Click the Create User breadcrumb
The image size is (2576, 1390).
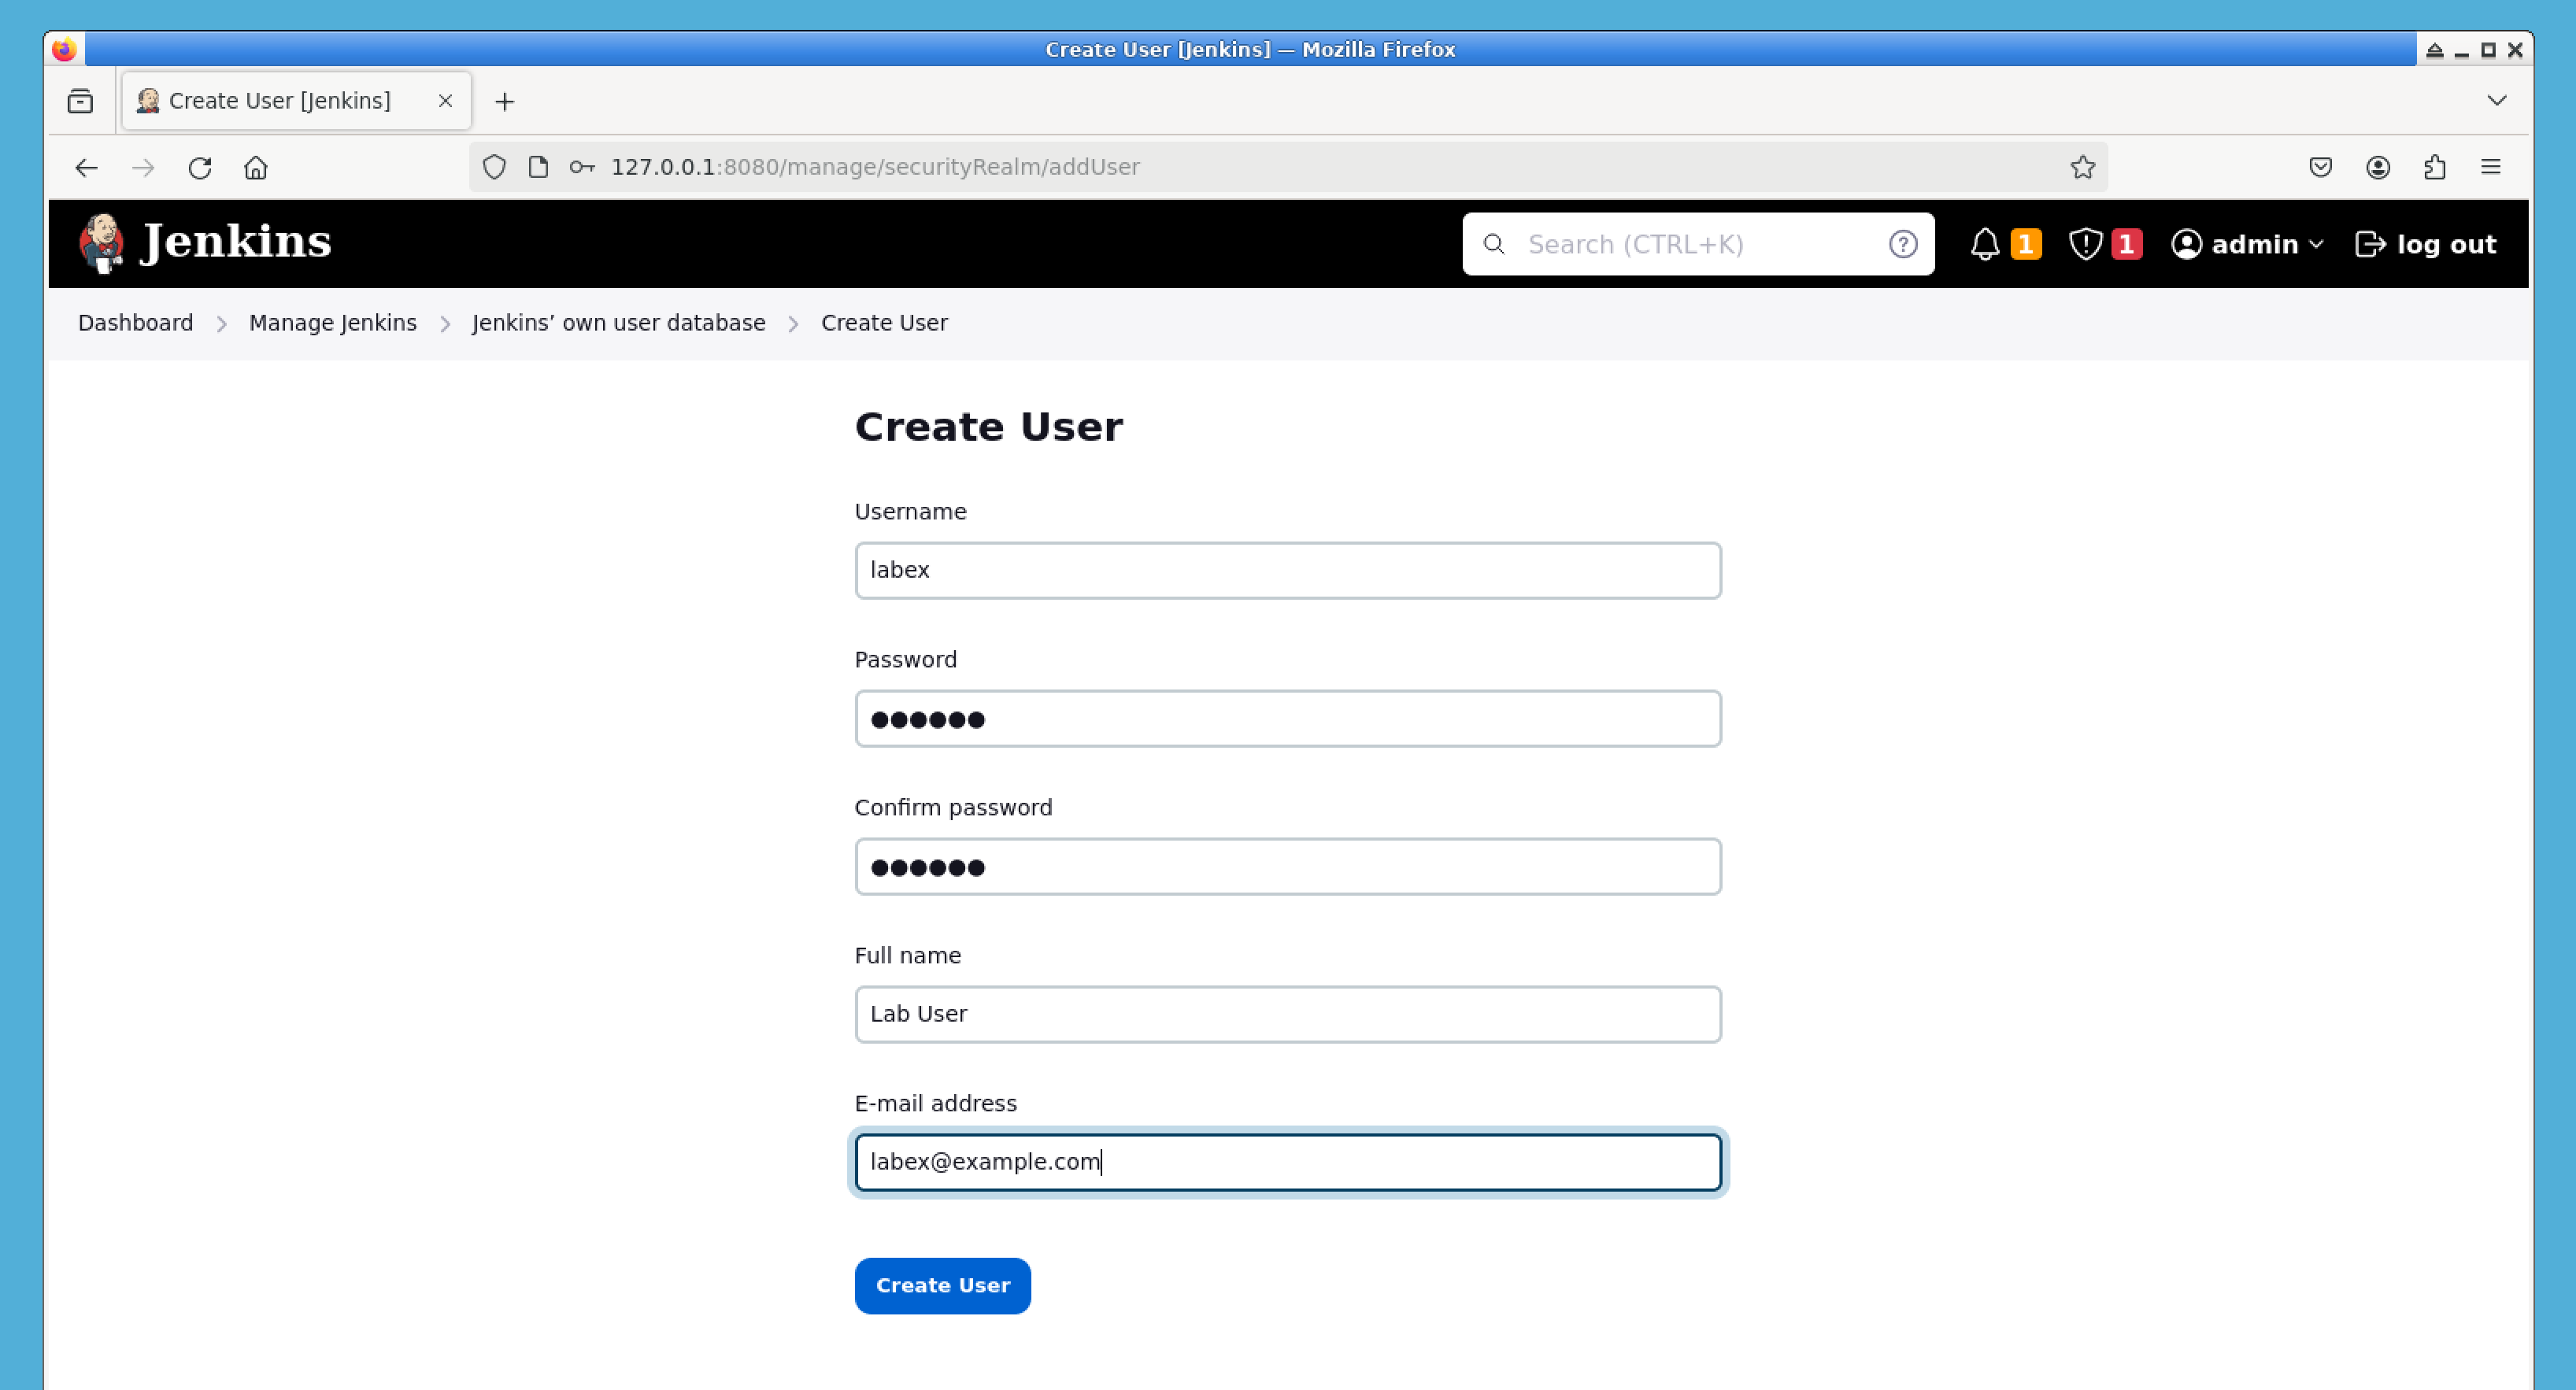884,323
